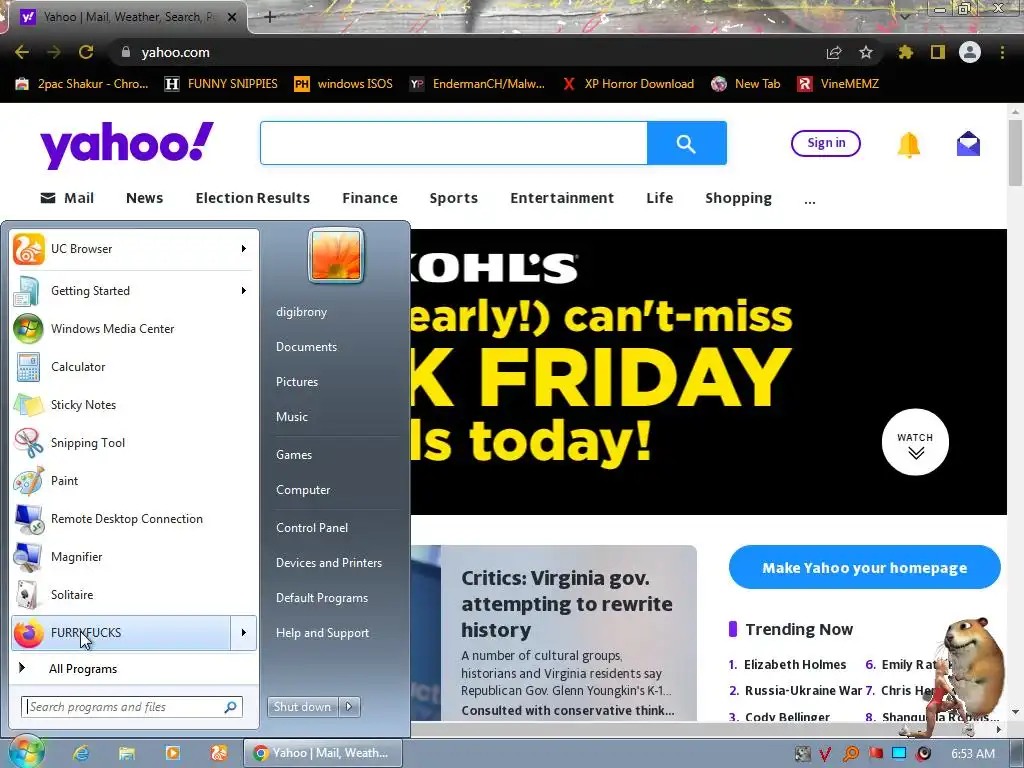Click the Sign in button
Image resolution: width=1024 pixels, height=768 pixels.
coord(826,143)
